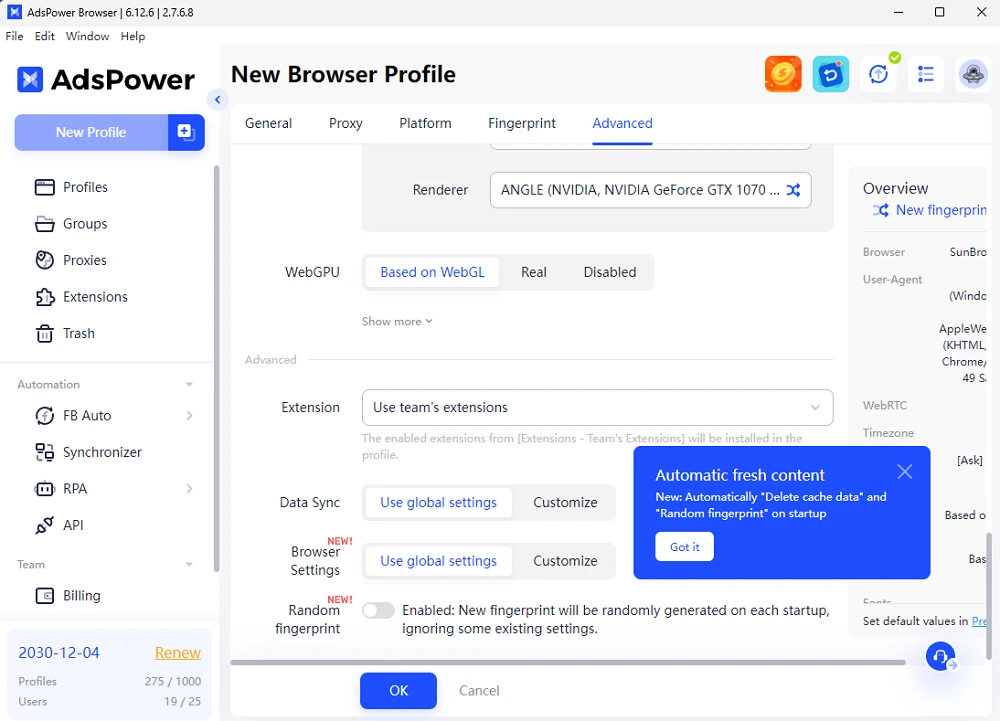Switch to the General tab
Viewport: 1000px width, 721px height.
click(268, 123)
